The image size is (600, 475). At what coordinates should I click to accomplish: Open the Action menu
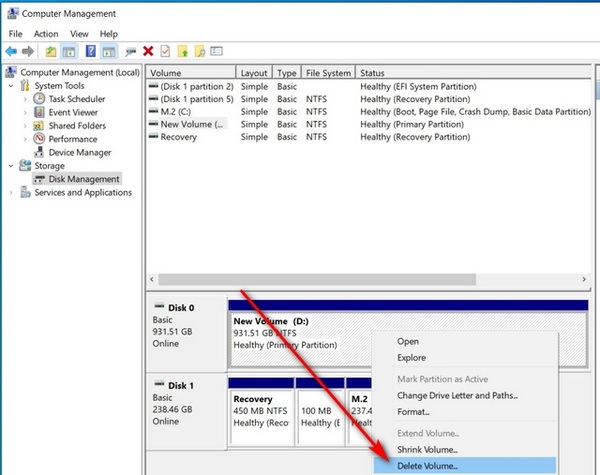tap(46, 34)
